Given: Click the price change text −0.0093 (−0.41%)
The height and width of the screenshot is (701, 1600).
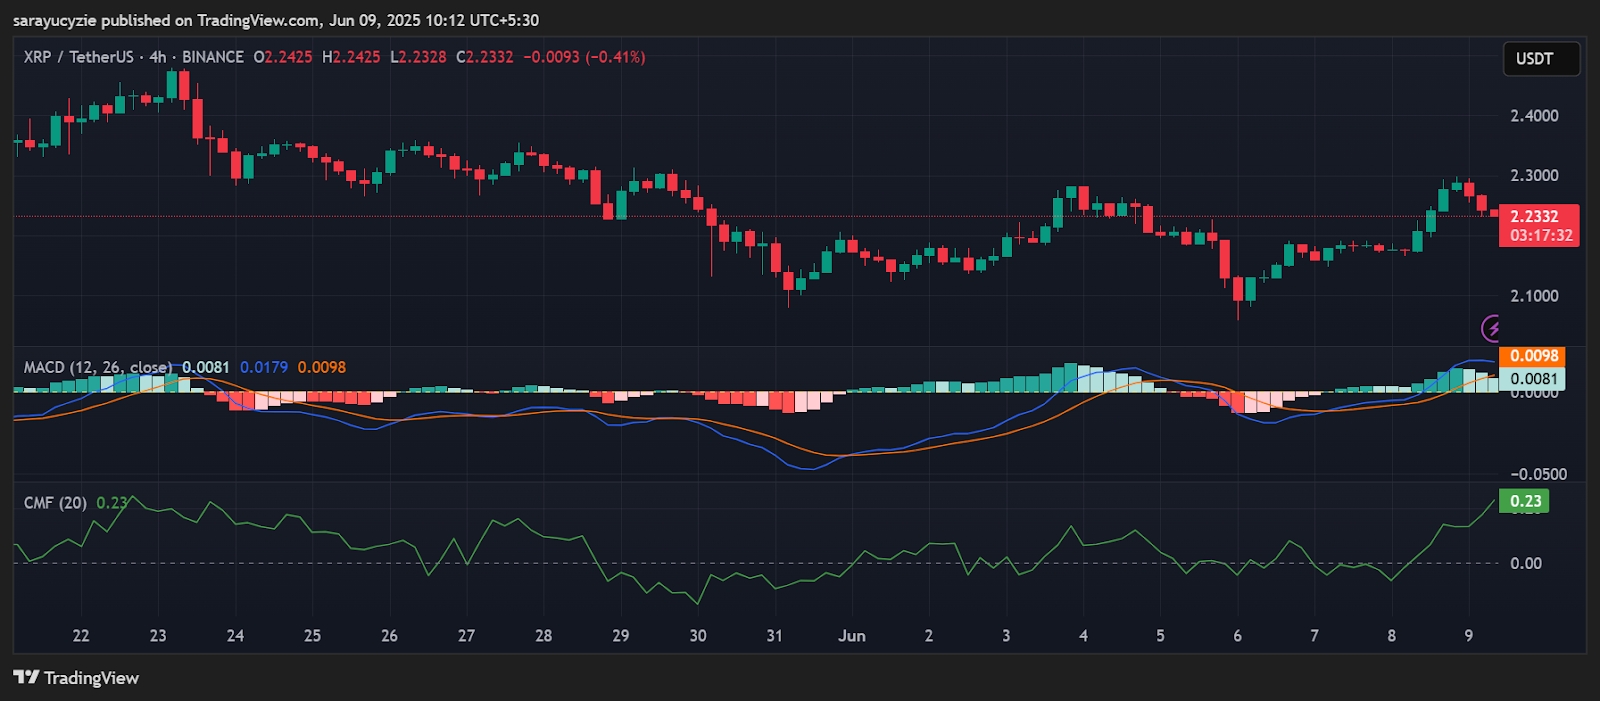Looking at the screenshot, I should [x=584, y=57].
